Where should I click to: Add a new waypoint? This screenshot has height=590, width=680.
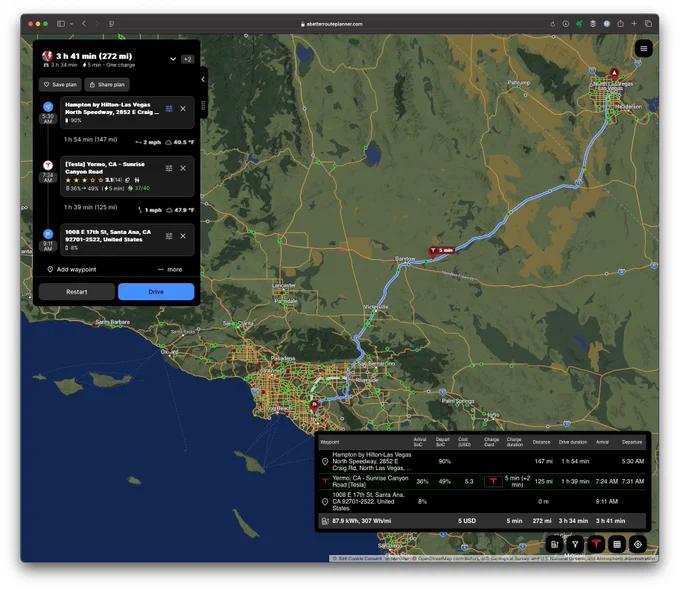coord(72,269)
